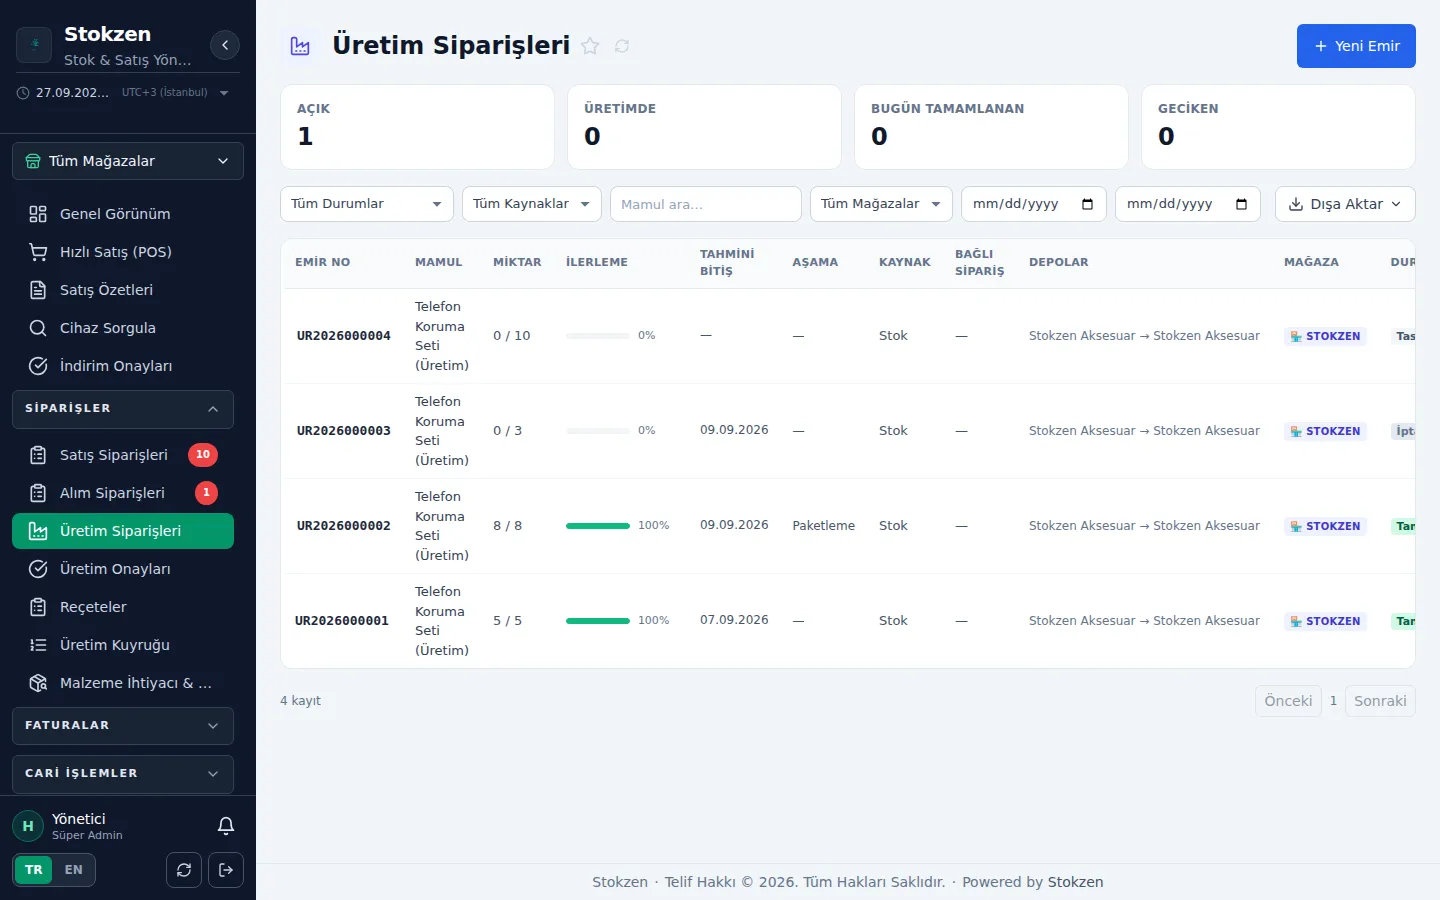Open order UR2026000004
This screenshot has width=1440, height=900.
click(343, 336)
